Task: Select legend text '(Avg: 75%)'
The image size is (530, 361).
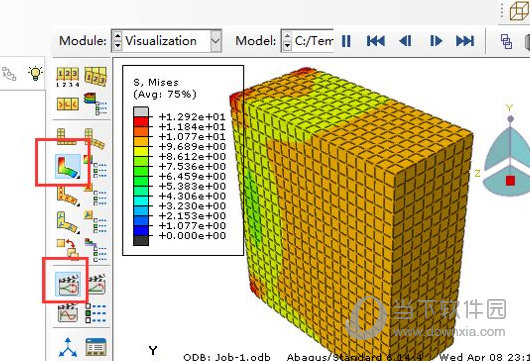Action: 165,94
